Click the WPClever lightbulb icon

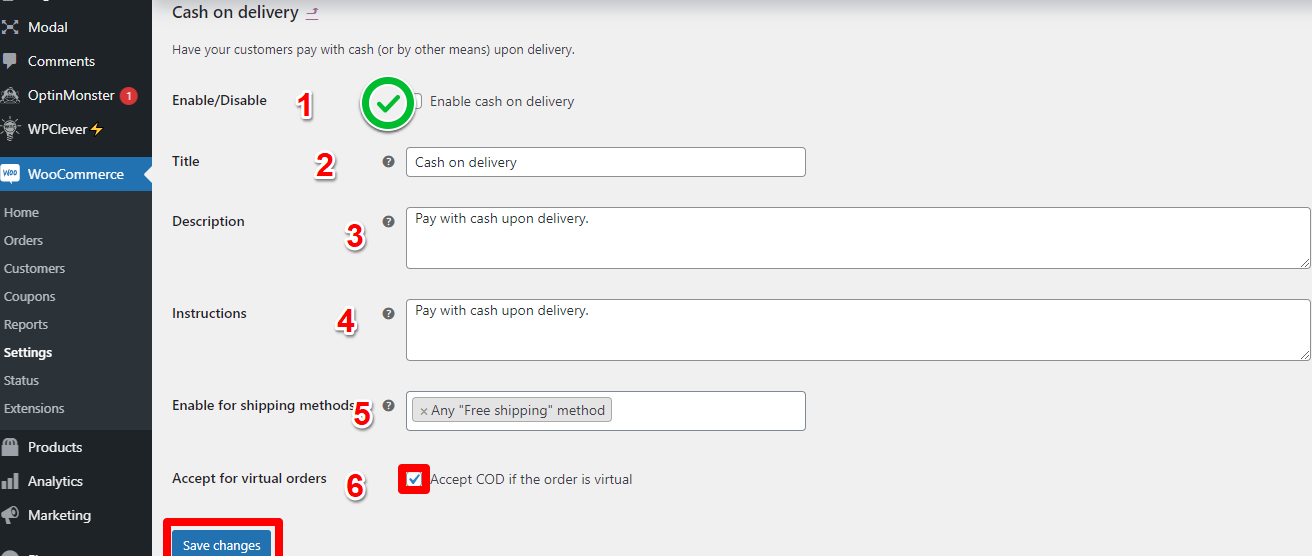pos(11,129)
